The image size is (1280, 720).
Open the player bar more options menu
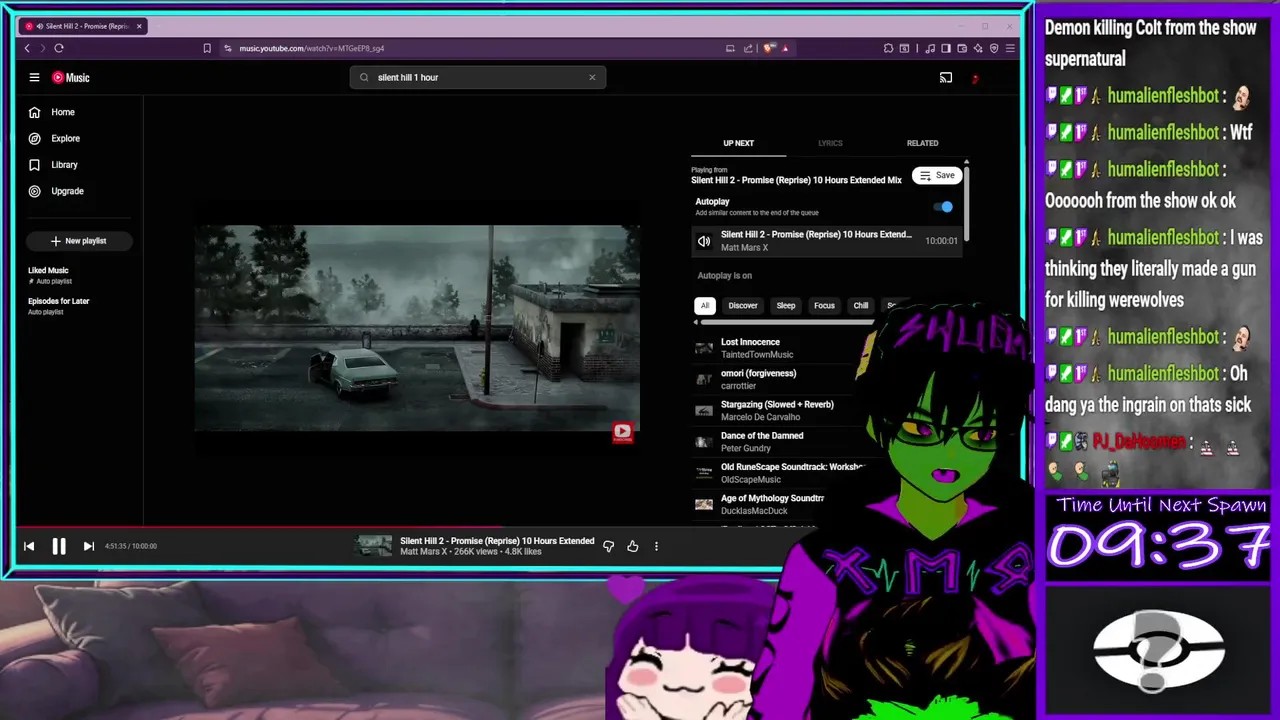(x=656, y=546)
